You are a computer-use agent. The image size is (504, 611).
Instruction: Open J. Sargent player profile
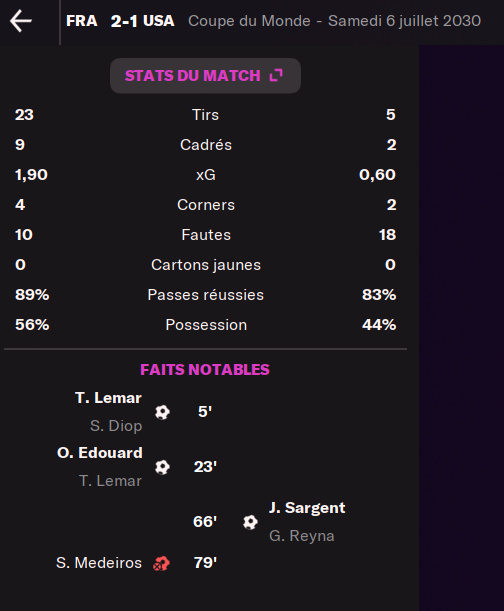click(x=307, y=508)
